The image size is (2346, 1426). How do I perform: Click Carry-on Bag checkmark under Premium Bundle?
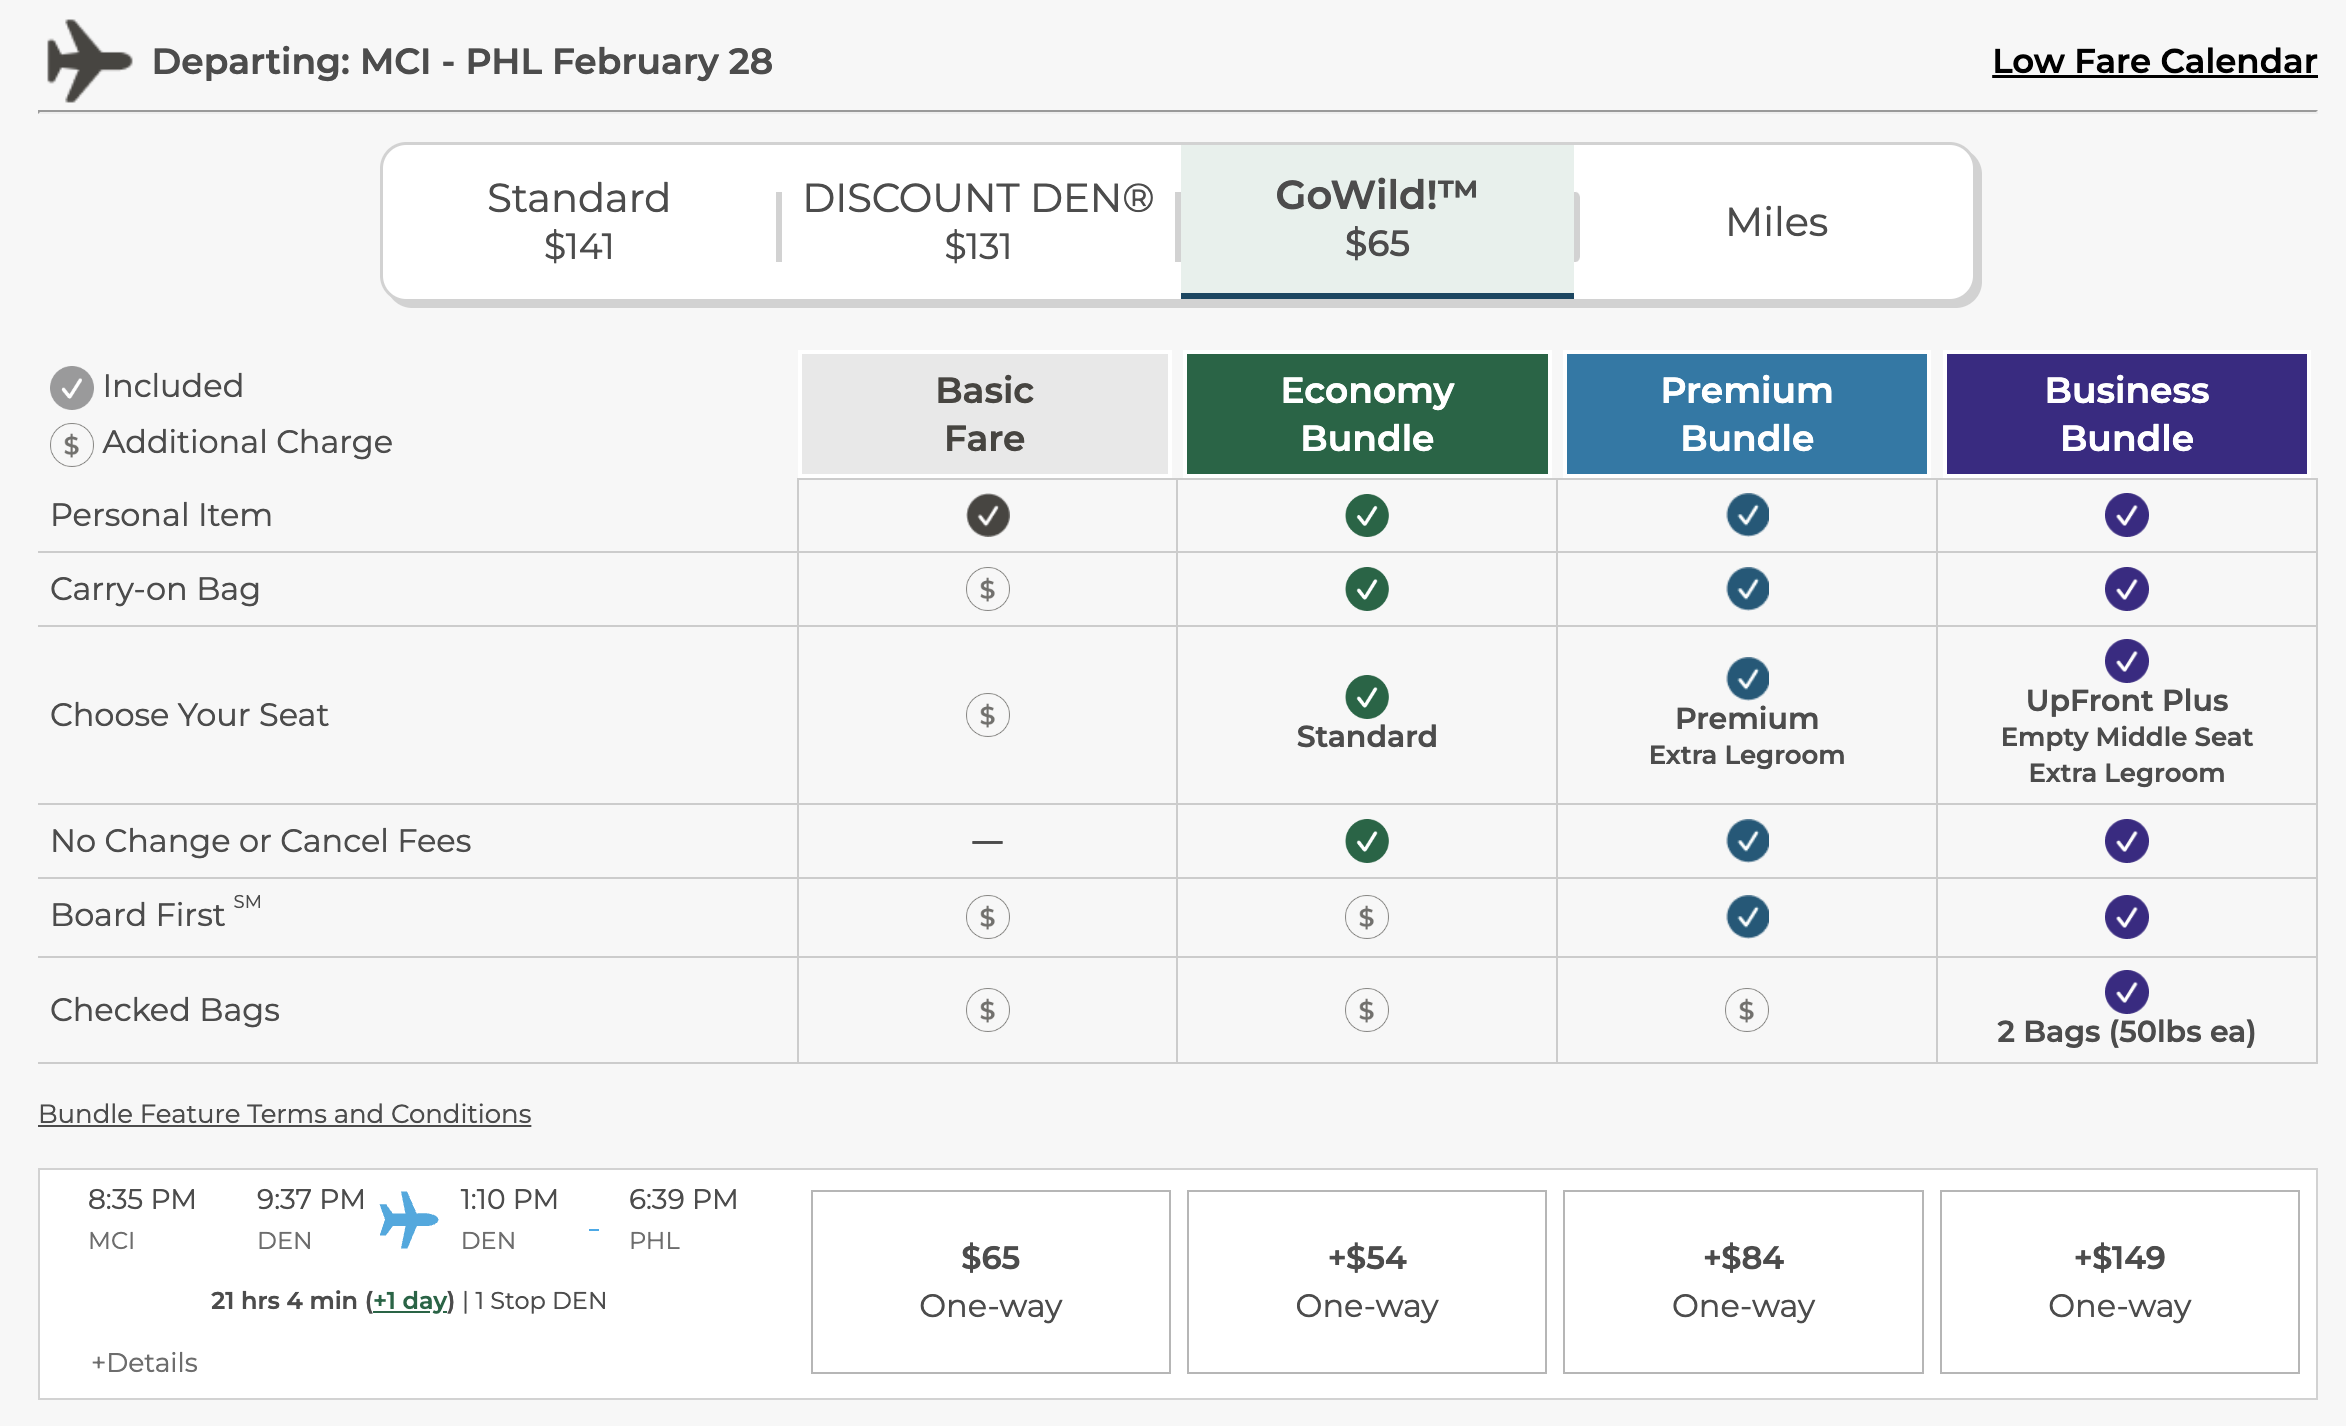[x=1748, y=589]
